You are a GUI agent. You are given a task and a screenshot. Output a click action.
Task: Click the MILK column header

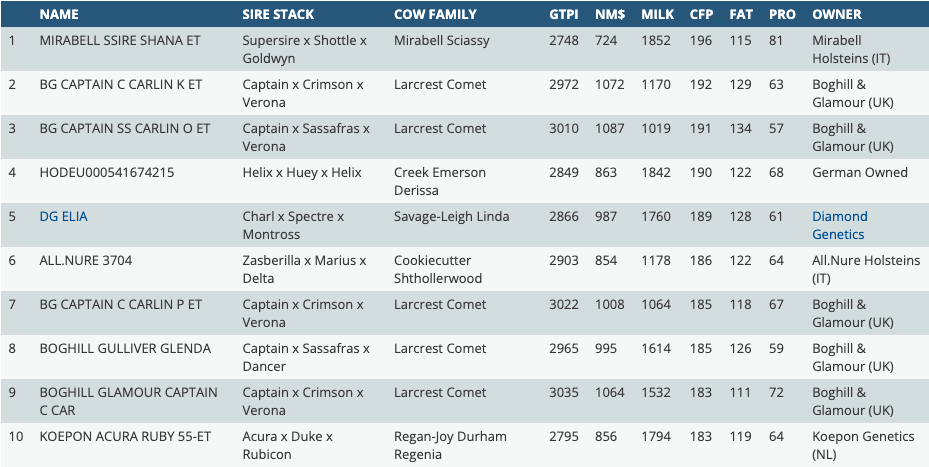pos(657,15)
